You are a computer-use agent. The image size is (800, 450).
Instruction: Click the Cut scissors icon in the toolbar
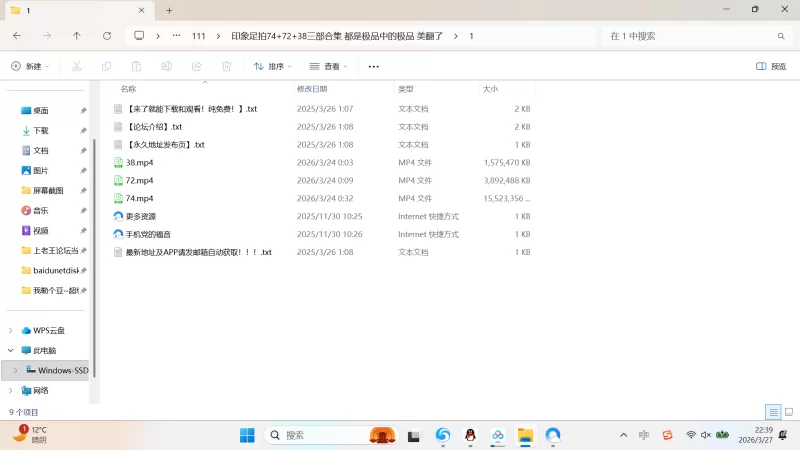click(76, 66)
